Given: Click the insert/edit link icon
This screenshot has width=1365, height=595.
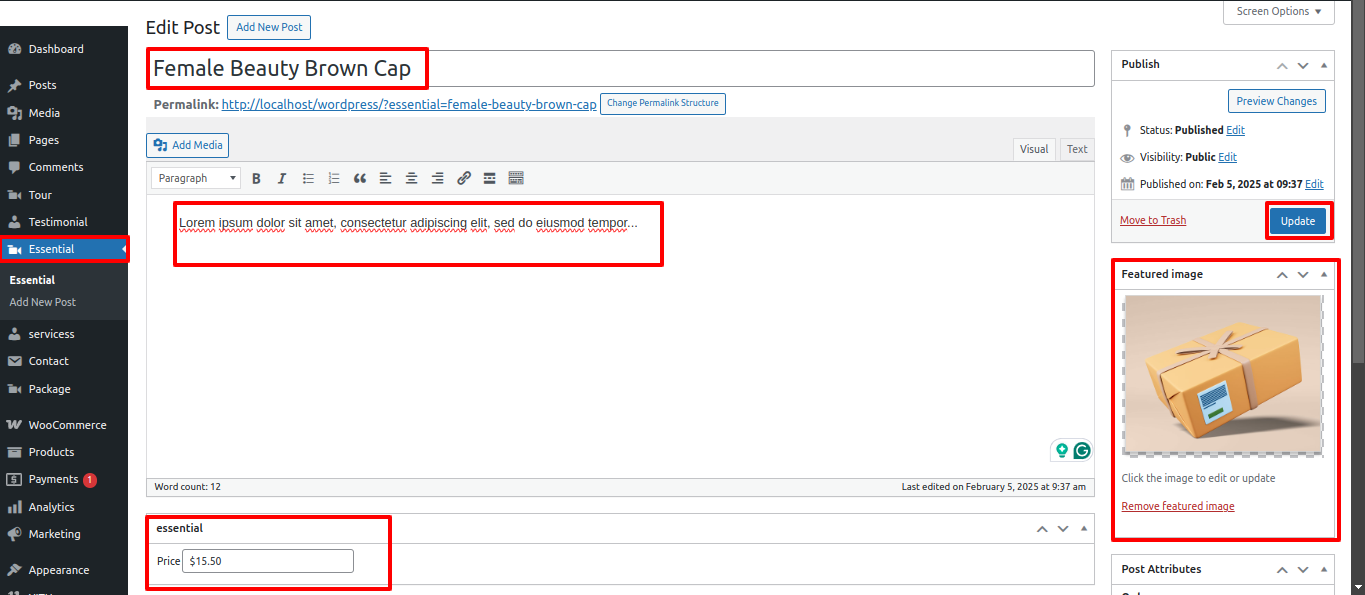Looking at the screenshot, I should point(464,178).
